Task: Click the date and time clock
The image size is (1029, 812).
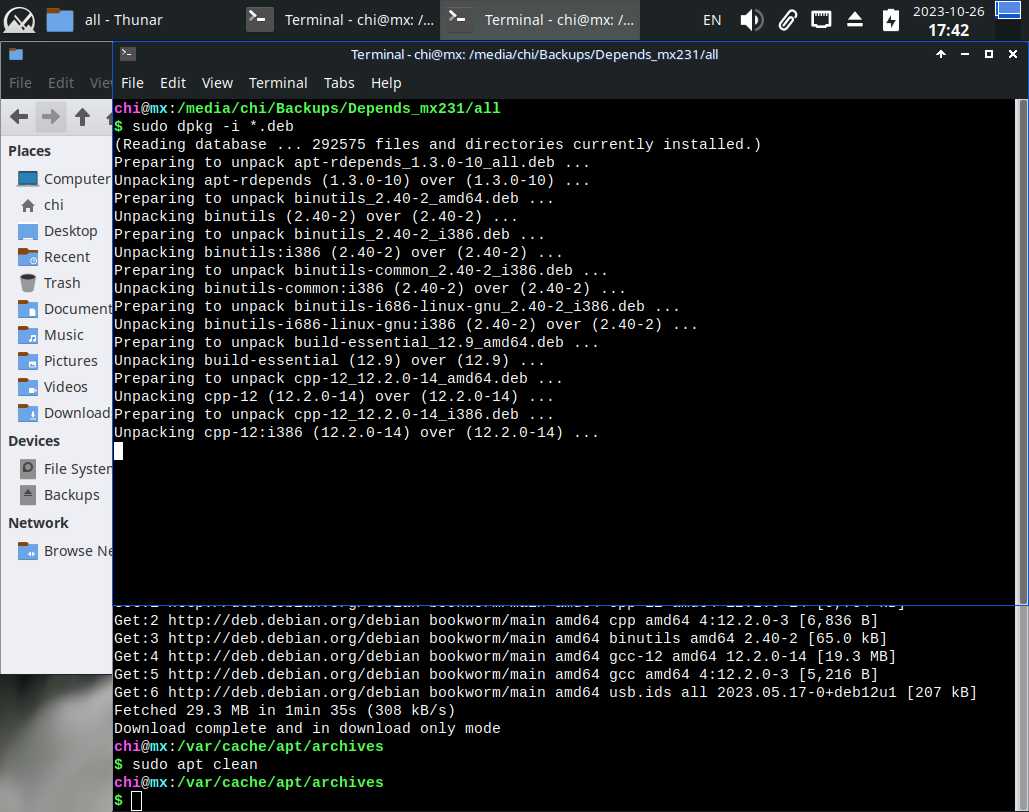Action: [x=948, y=20]
